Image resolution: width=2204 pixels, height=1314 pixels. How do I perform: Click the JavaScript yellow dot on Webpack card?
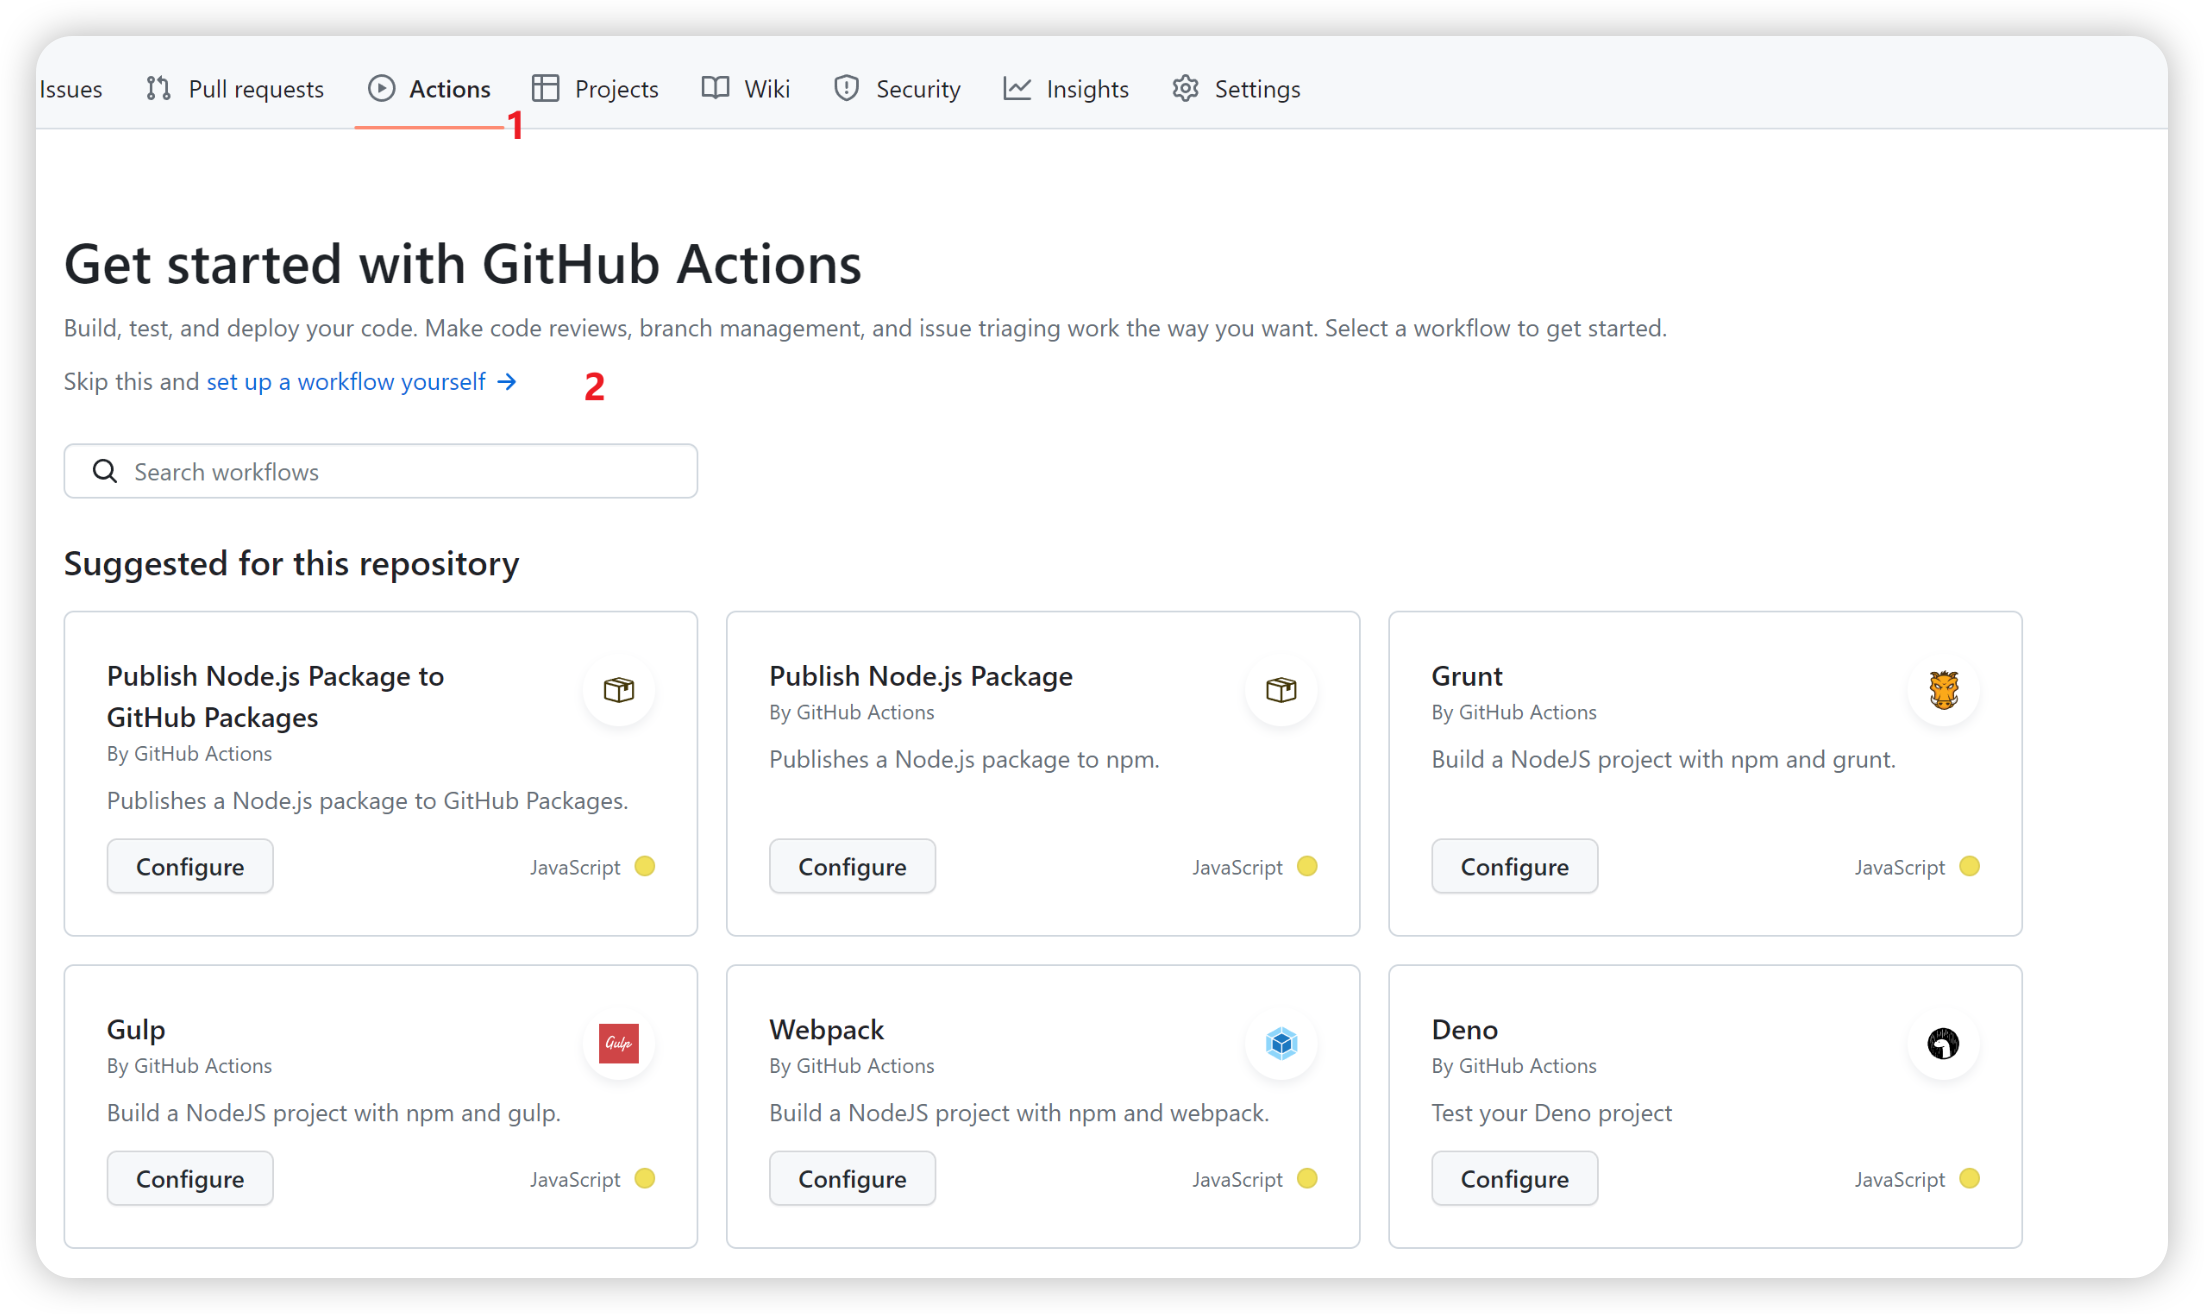click(x=1307, y=1178)
